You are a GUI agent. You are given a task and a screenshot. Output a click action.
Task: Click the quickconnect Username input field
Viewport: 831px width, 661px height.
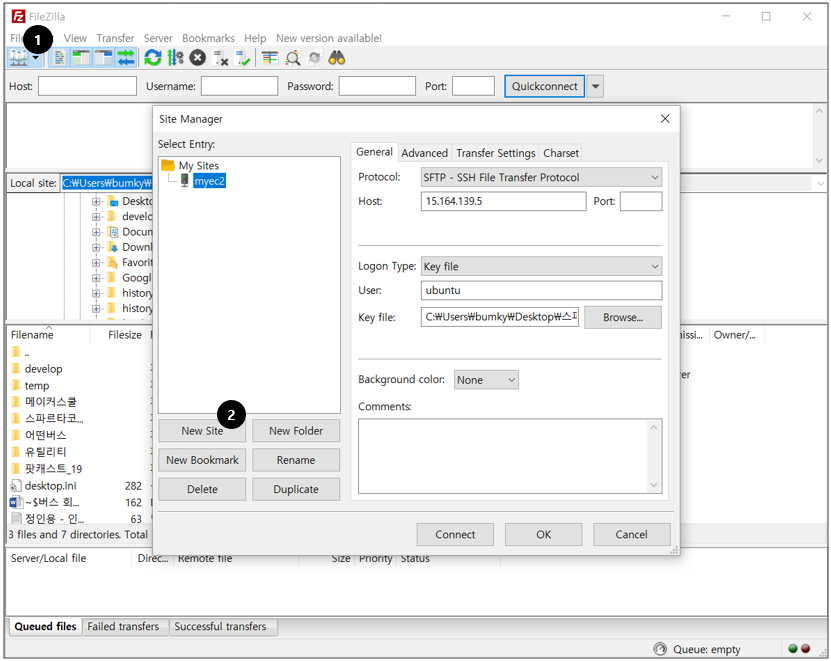click(240, 86)
